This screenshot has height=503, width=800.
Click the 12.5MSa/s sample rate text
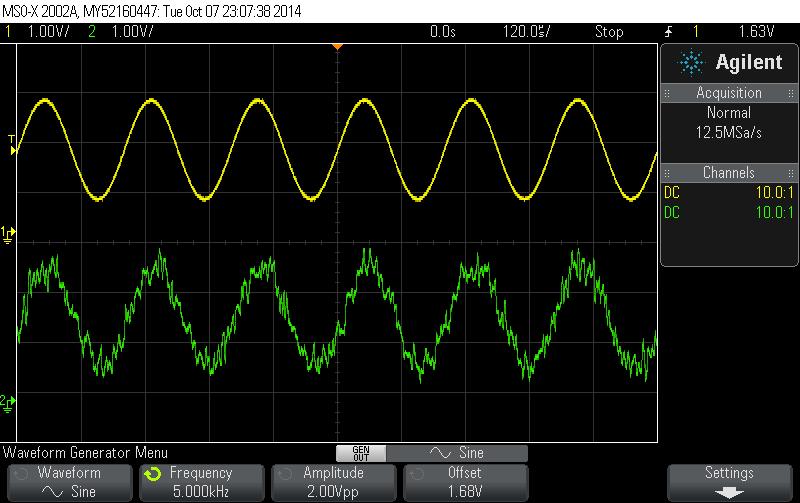tap(729, 133)
